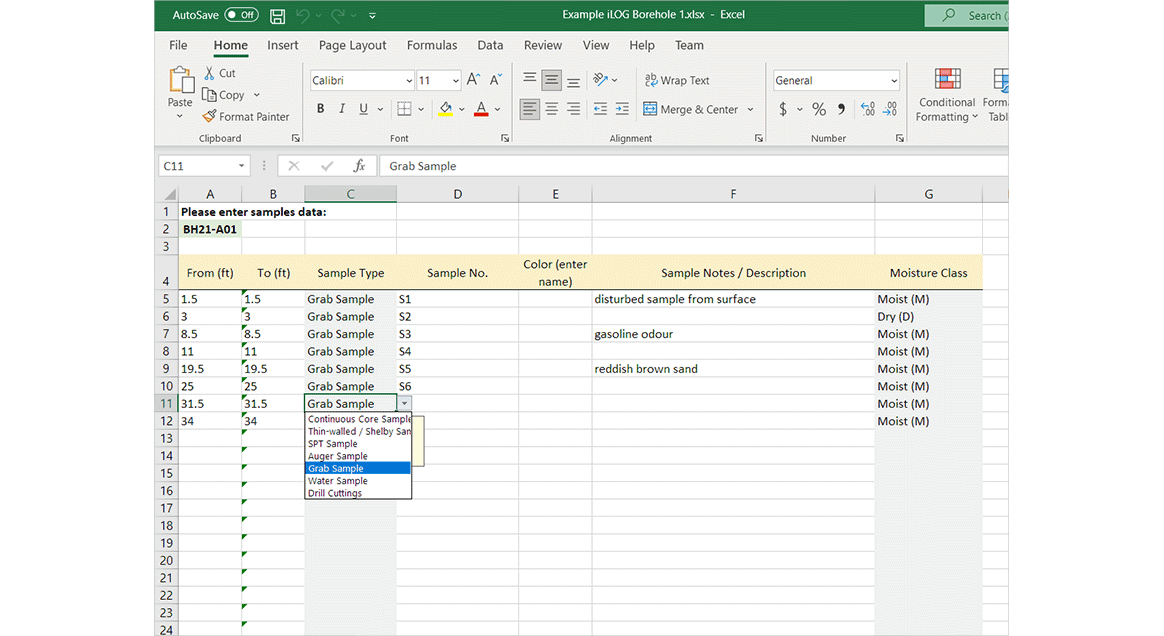Toggle Middle Align
This screenshot has height=636, width=1164.
click(x=552, y=79)
